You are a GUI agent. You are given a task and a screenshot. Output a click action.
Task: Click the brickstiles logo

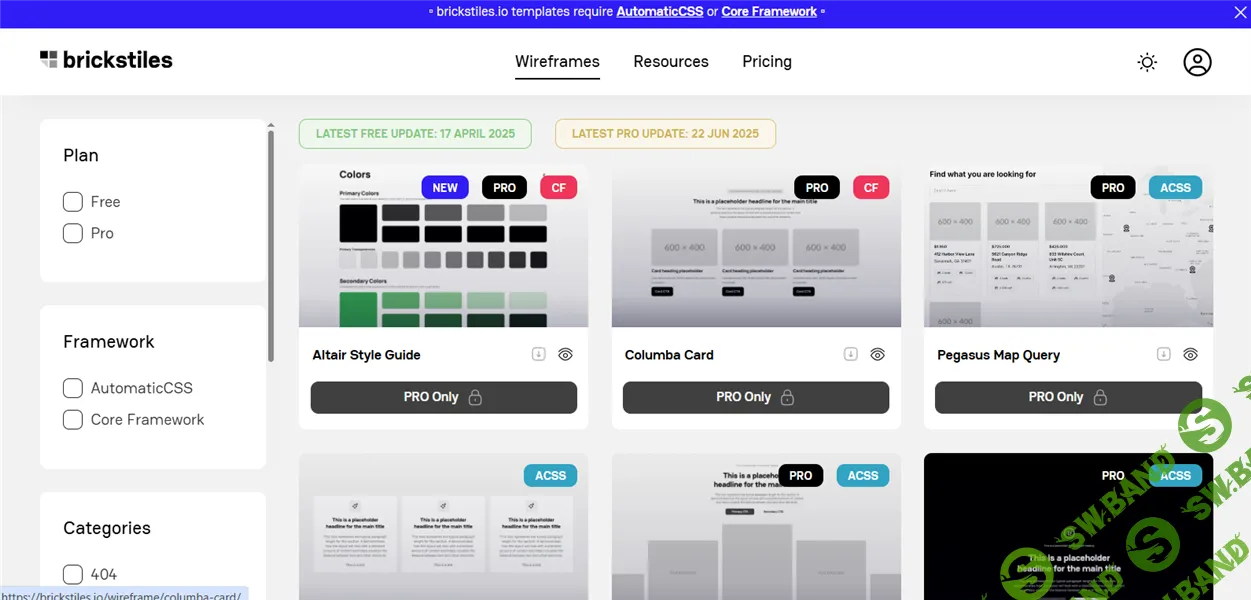[x=105, y=59]
